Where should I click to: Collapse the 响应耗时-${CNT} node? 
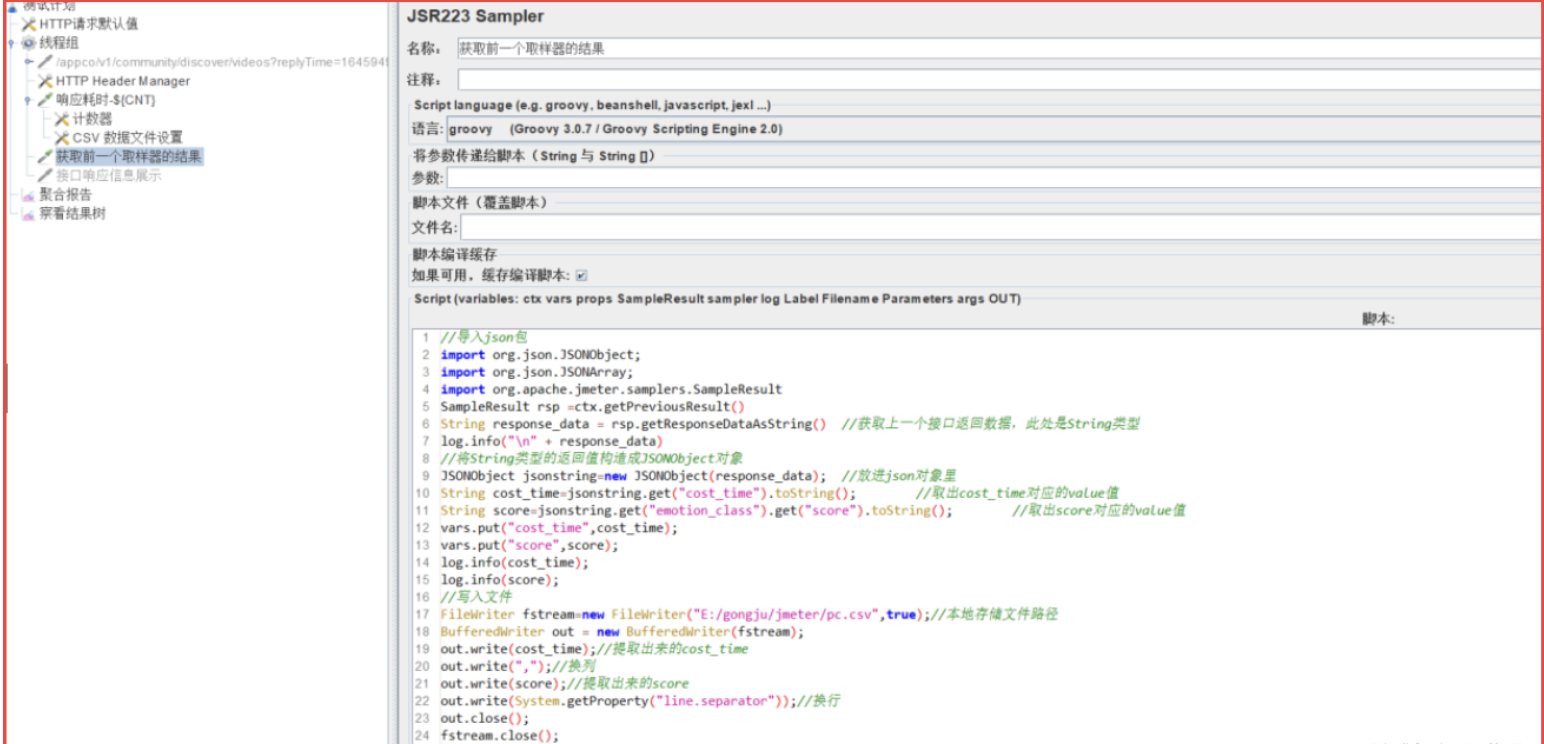point(29,100)
